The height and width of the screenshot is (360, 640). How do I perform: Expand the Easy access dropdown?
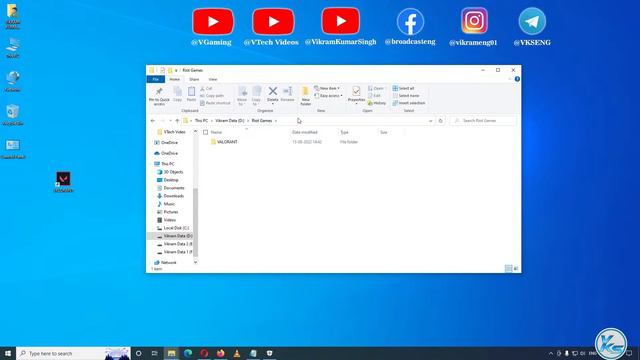click(x=328, y=96)
